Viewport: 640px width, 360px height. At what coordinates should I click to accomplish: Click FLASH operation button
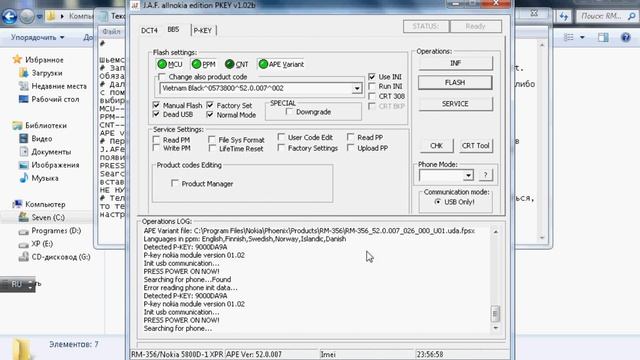(x=455, y=82)
